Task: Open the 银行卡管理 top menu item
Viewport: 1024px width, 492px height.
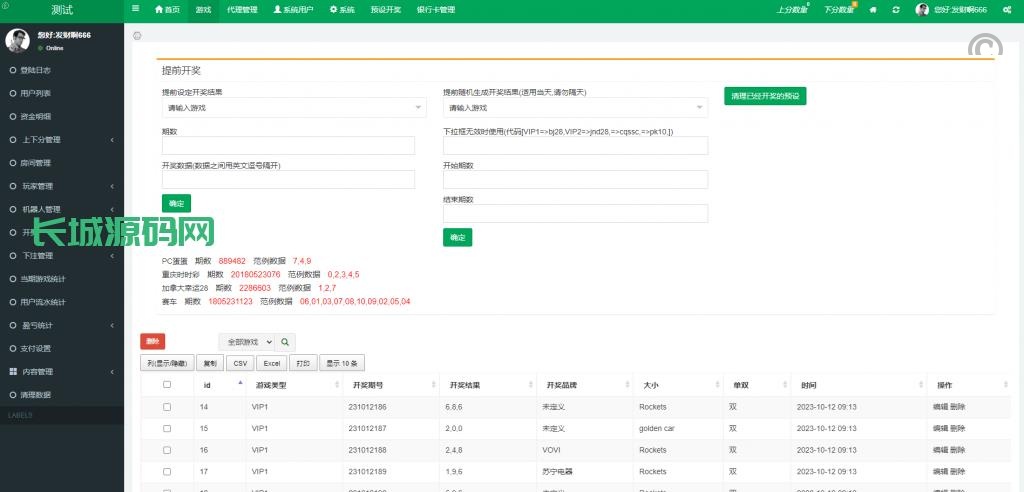Action: (x=435, y=10)
